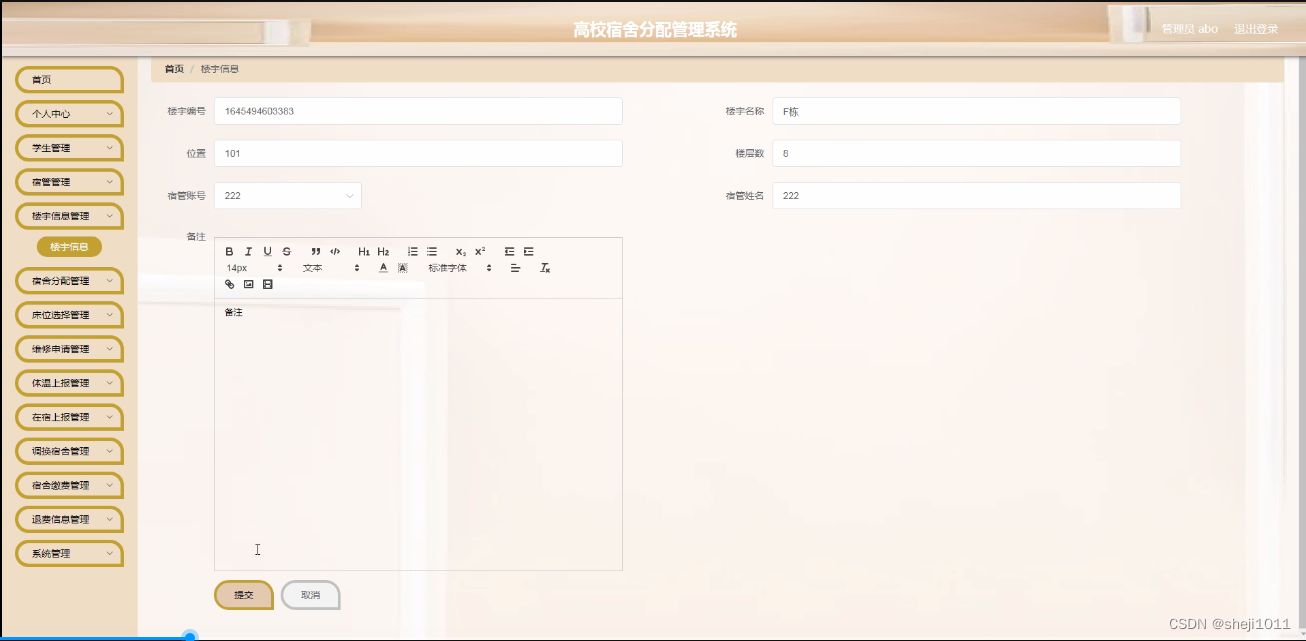
Task: Apply italic formatting in the remarks editor
Action: 248,252
